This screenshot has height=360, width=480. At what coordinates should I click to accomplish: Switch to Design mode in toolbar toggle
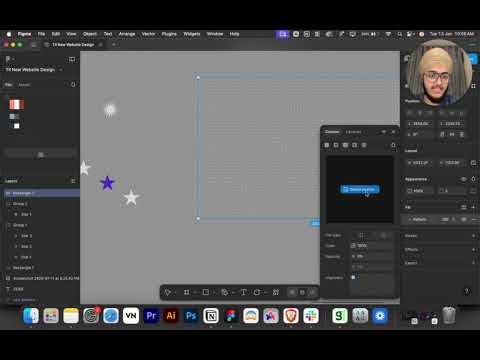point(302,292)
